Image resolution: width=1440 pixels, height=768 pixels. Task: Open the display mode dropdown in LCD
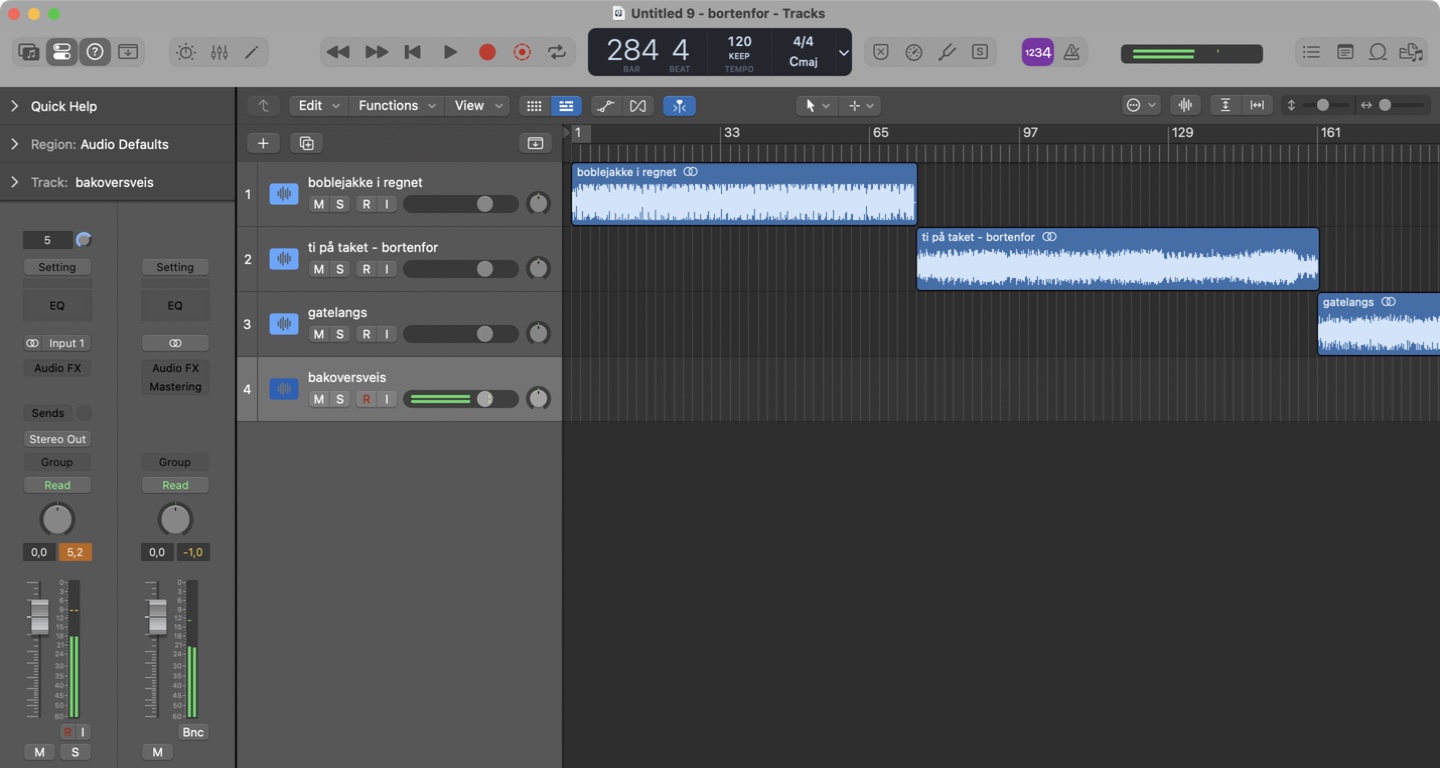[x=843, y=52]
